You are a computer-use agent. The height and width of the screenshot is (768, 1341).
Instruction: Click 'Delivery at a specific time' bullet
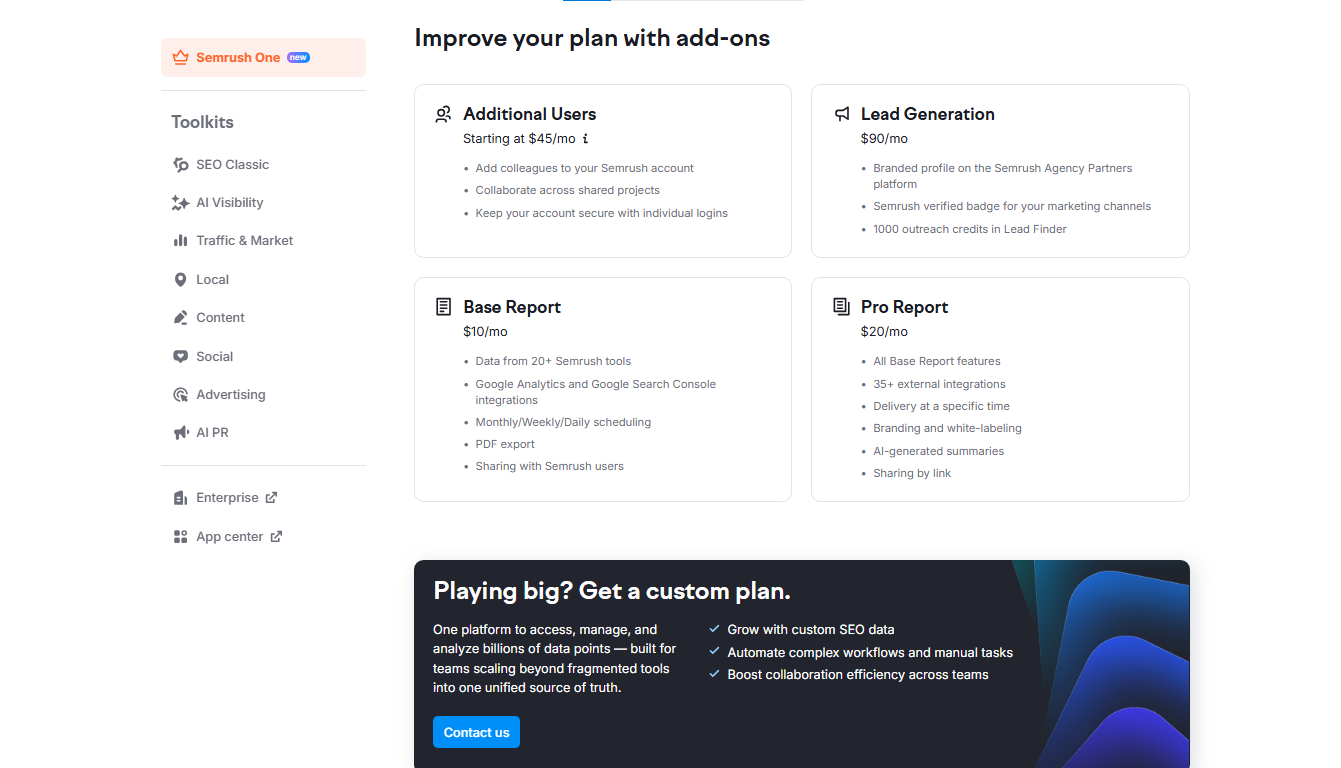941,406
